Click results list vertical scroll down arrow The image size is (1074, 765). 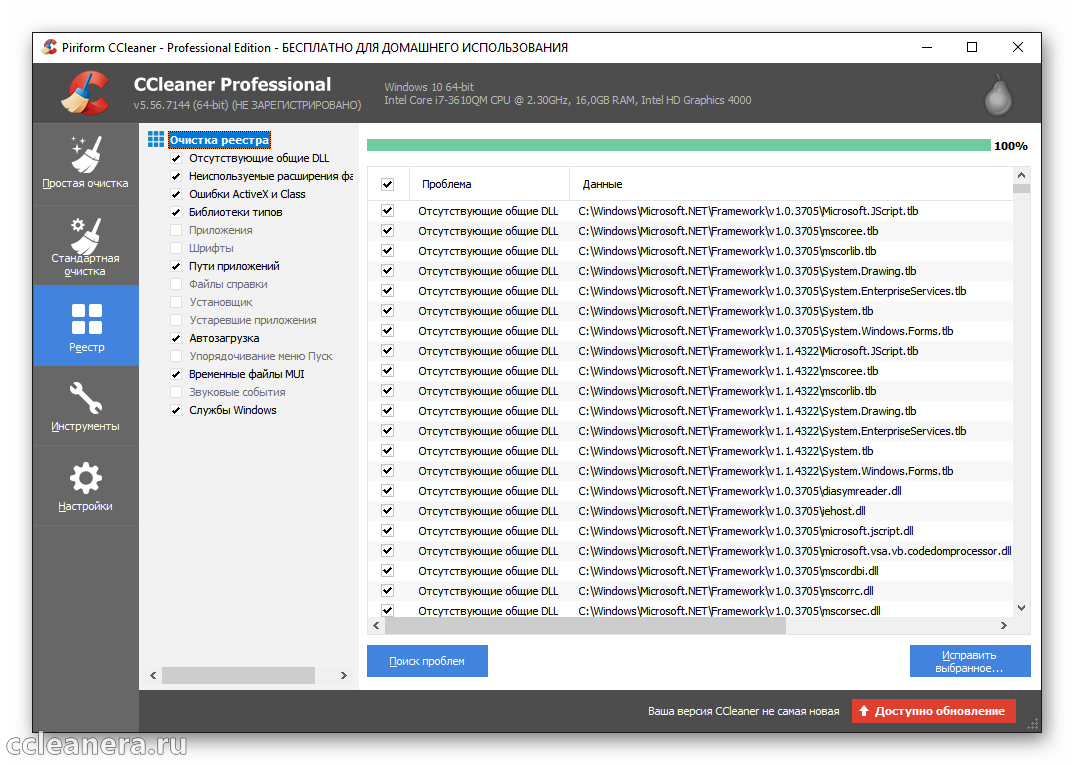[x=1021, y=607]
